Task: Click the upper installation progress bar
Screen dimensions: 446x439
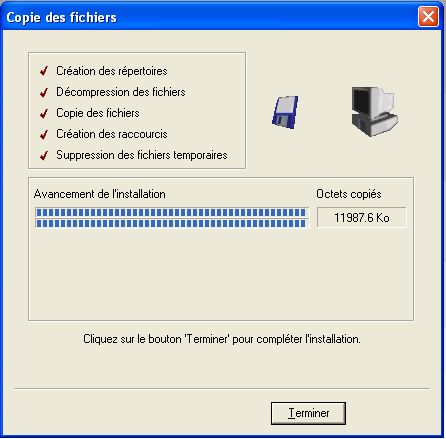Action: (x=172, y=212)
